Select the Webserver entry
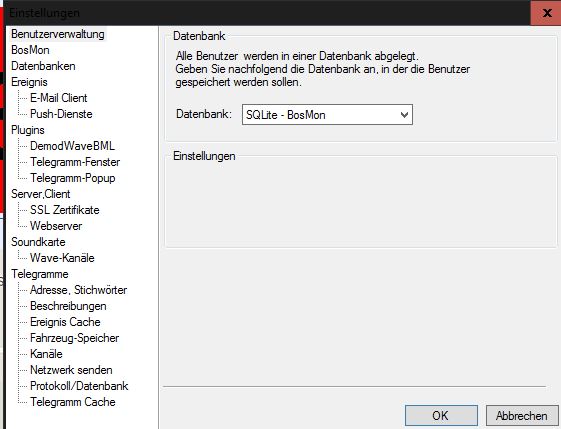The image size is (561, 429). (56, 226)
